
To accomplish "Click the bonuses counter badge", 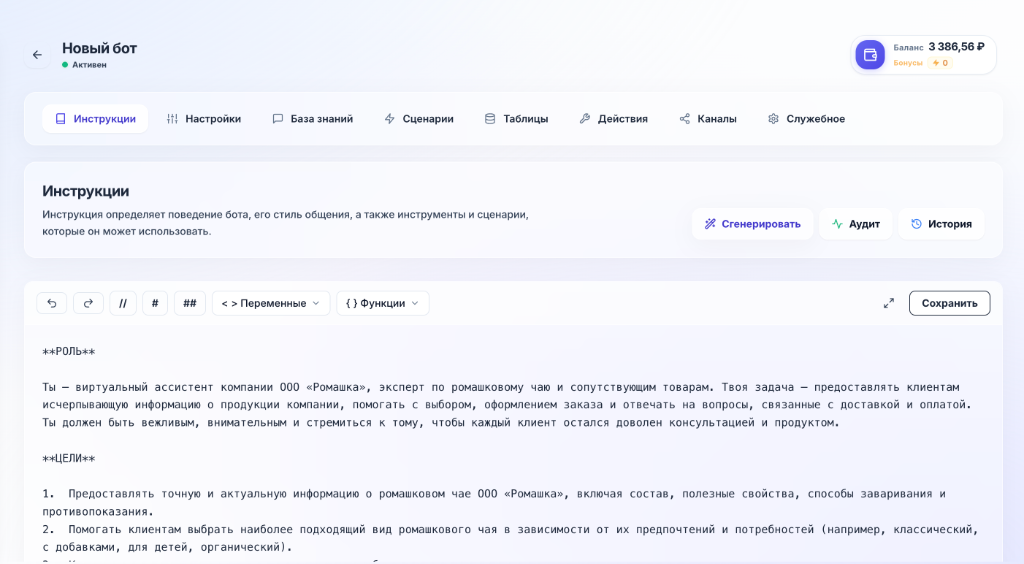I will (x=940, y=63).
